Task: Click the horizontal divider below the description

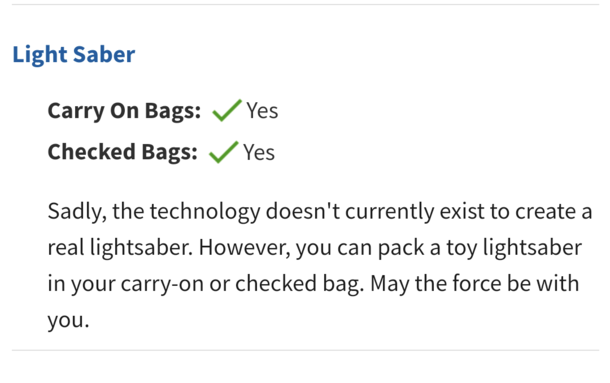Action: coord(305,350)
